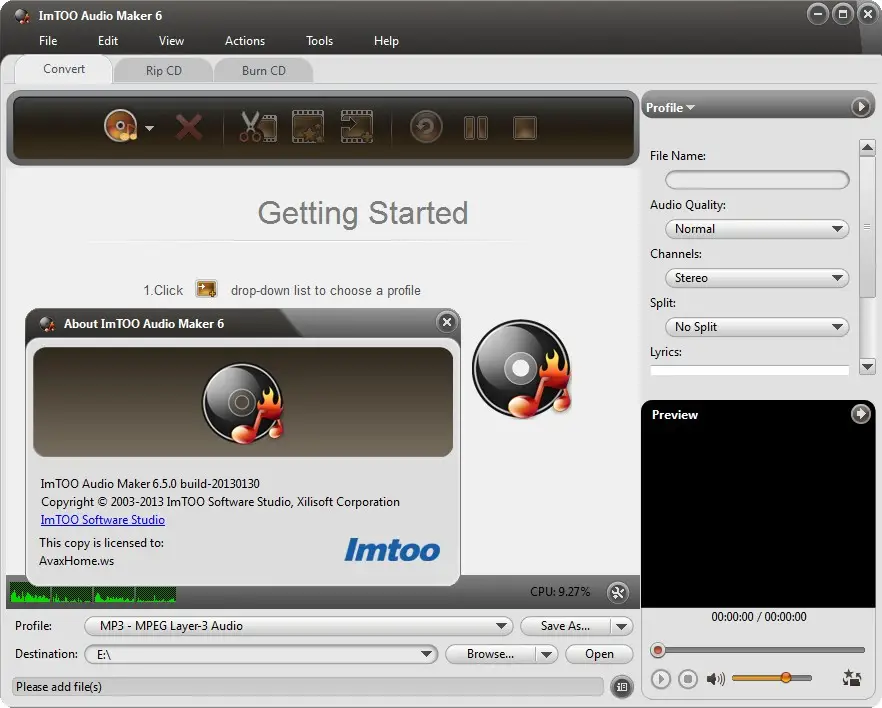Open the wrench settings icon beside CPU
882x708 pixels.
(618, 592)
